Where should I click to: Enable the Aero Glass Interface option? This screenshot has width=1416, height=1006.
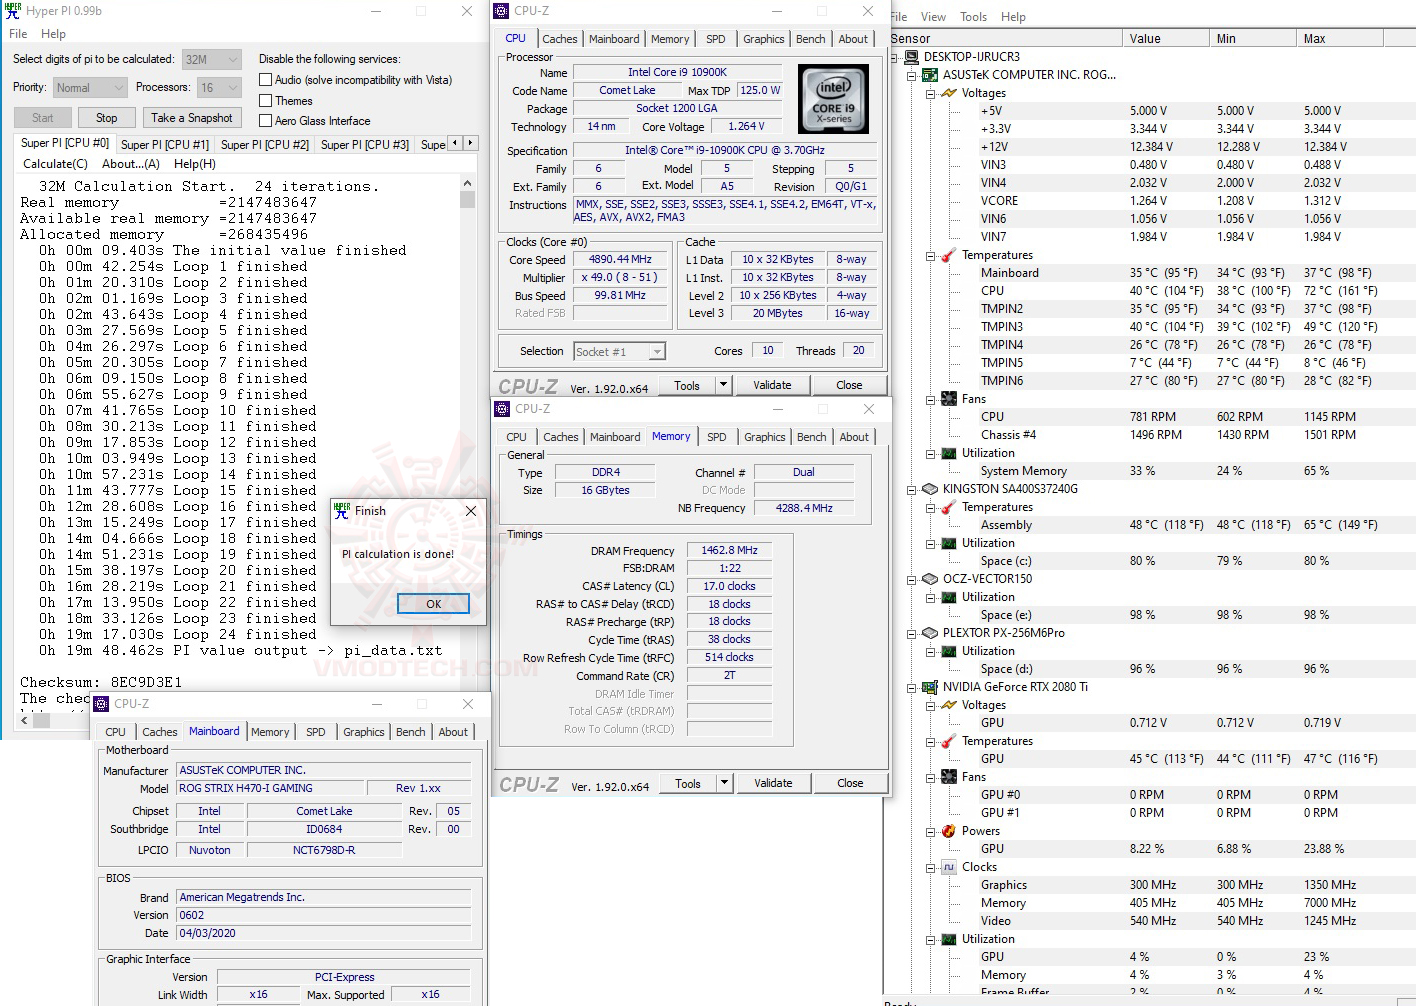tap(265, 121)
